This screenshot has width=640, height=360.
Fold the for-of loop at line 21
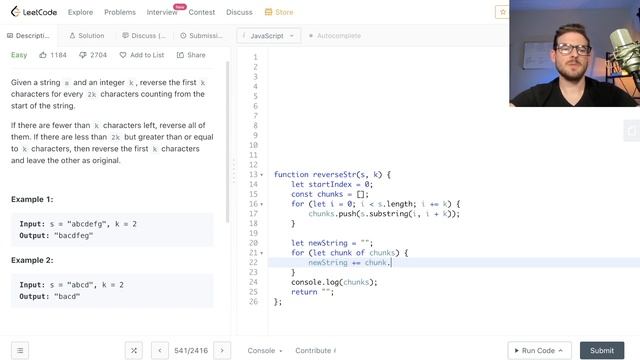262,253
